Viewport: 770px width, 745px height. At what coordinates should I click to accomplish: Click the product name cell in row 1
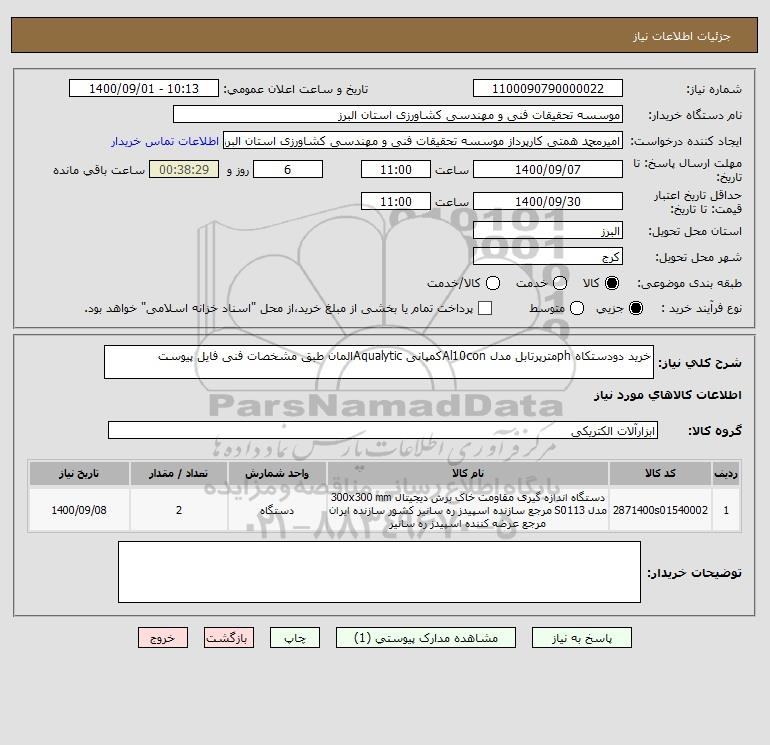(468, 510)
